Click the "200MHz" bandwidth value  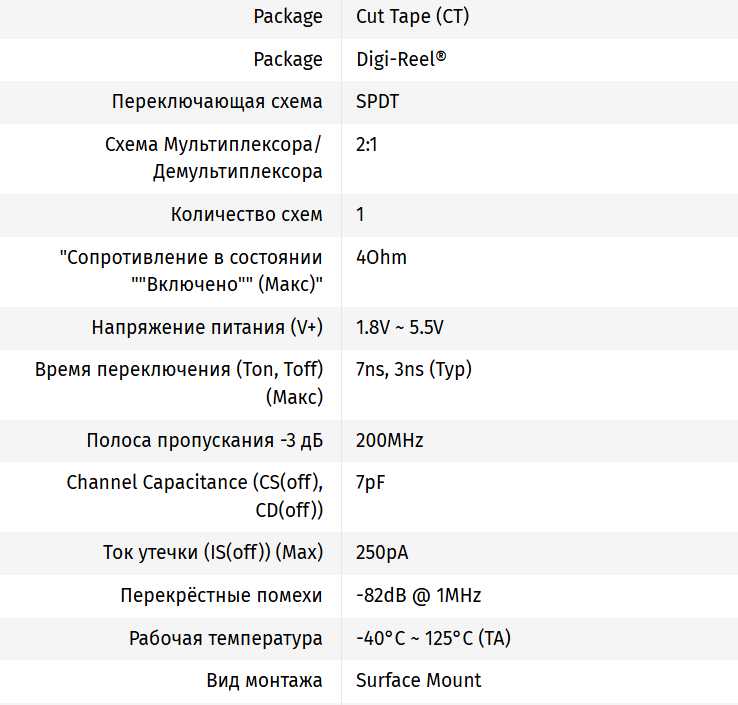point(389,440)
